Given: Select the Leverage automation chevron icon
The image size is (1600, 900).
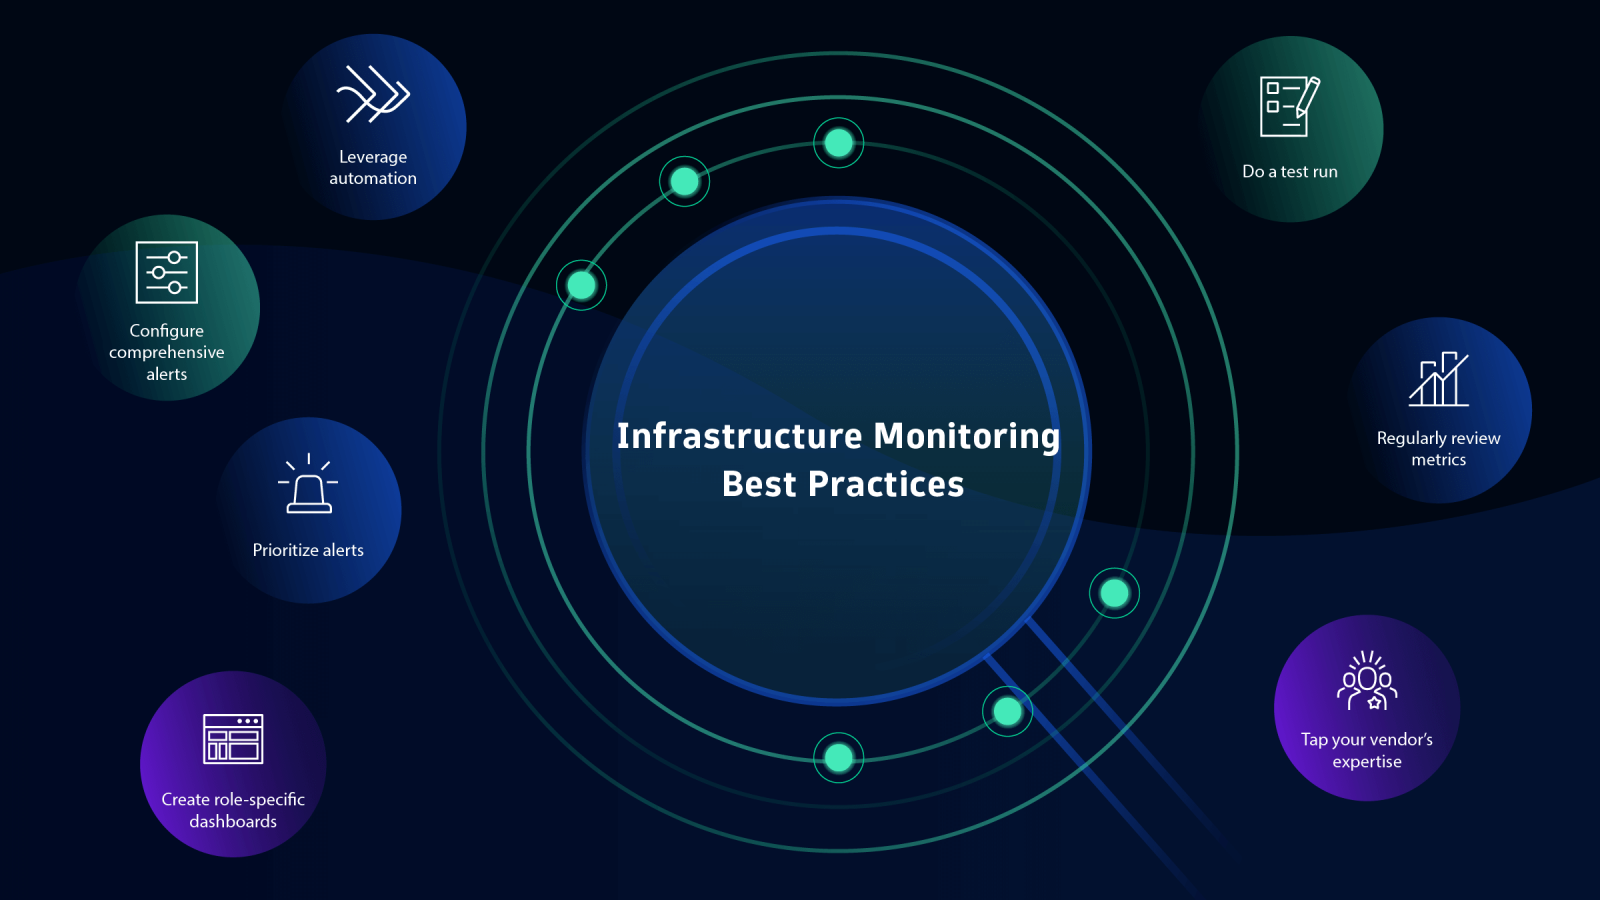Looking at the screenshot, I should click(x=373, y=95).
